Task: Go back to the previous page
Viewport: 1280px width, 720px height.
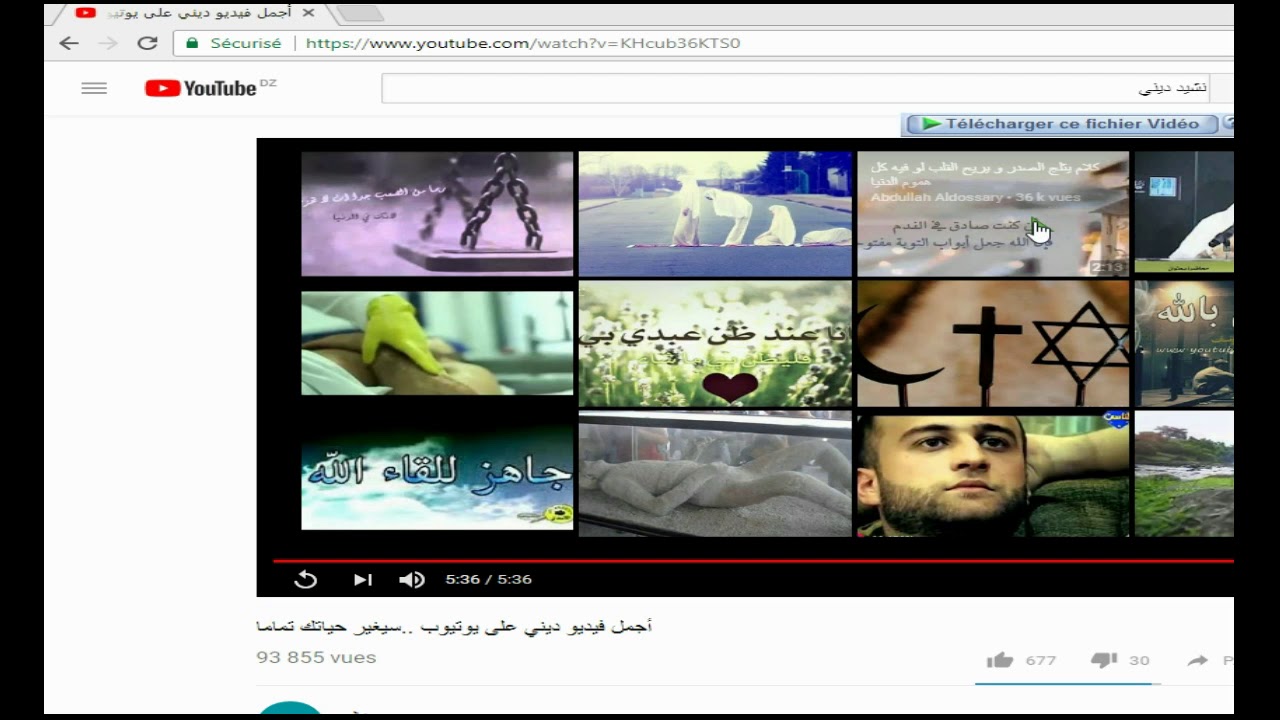Action: [68, 43]
